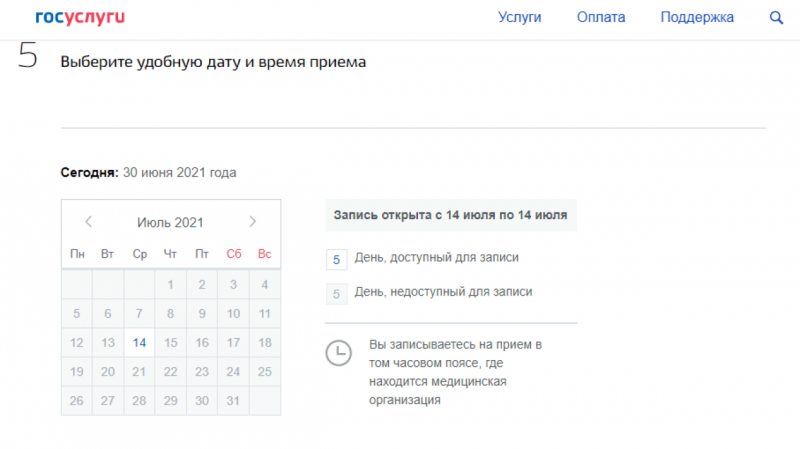Click calendar day 21
Image resolution: width=800 pixels, height=449 pixels.
(x=139, y=372)
